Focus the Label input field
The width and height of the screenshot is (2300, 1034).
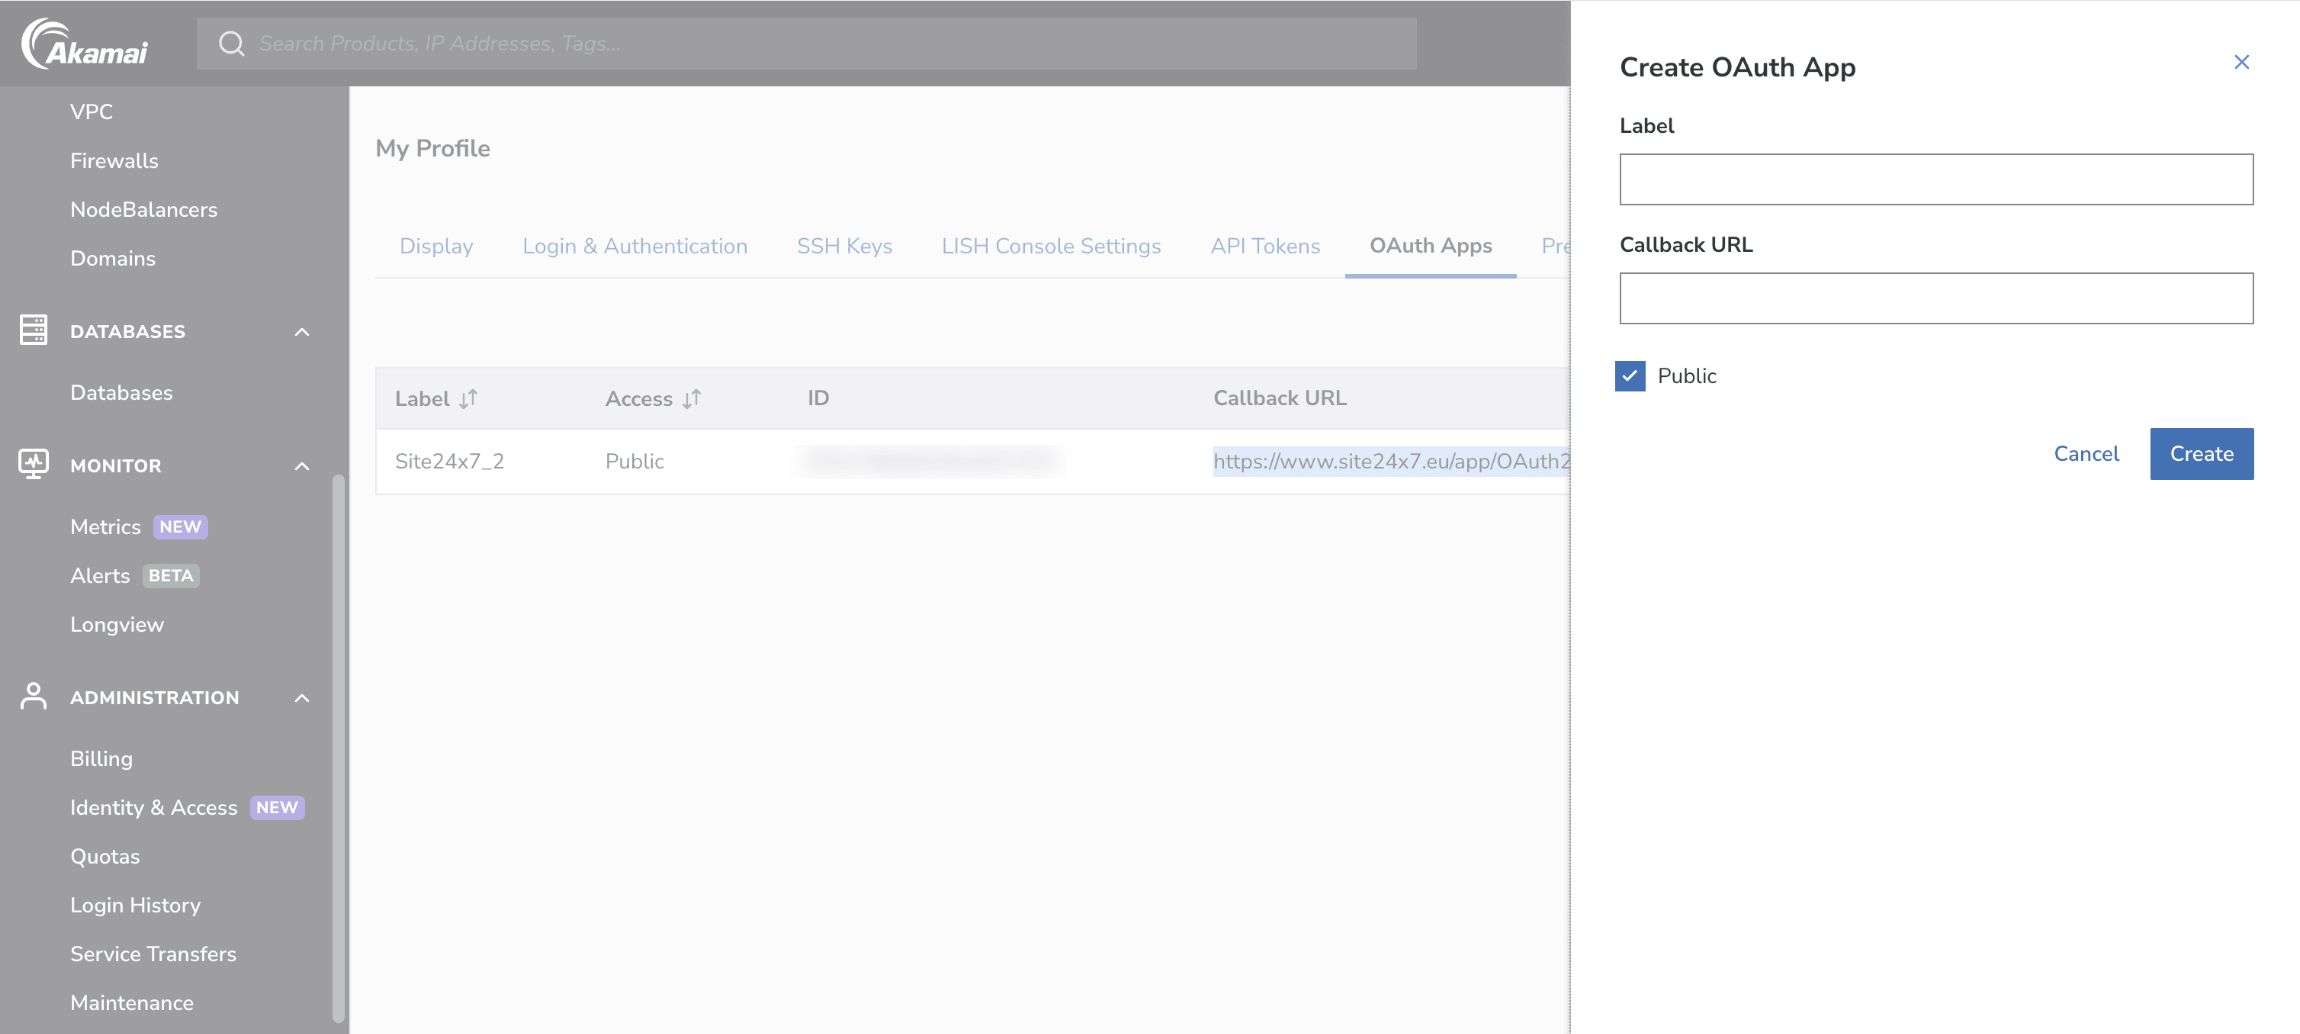pos(1936,180)
